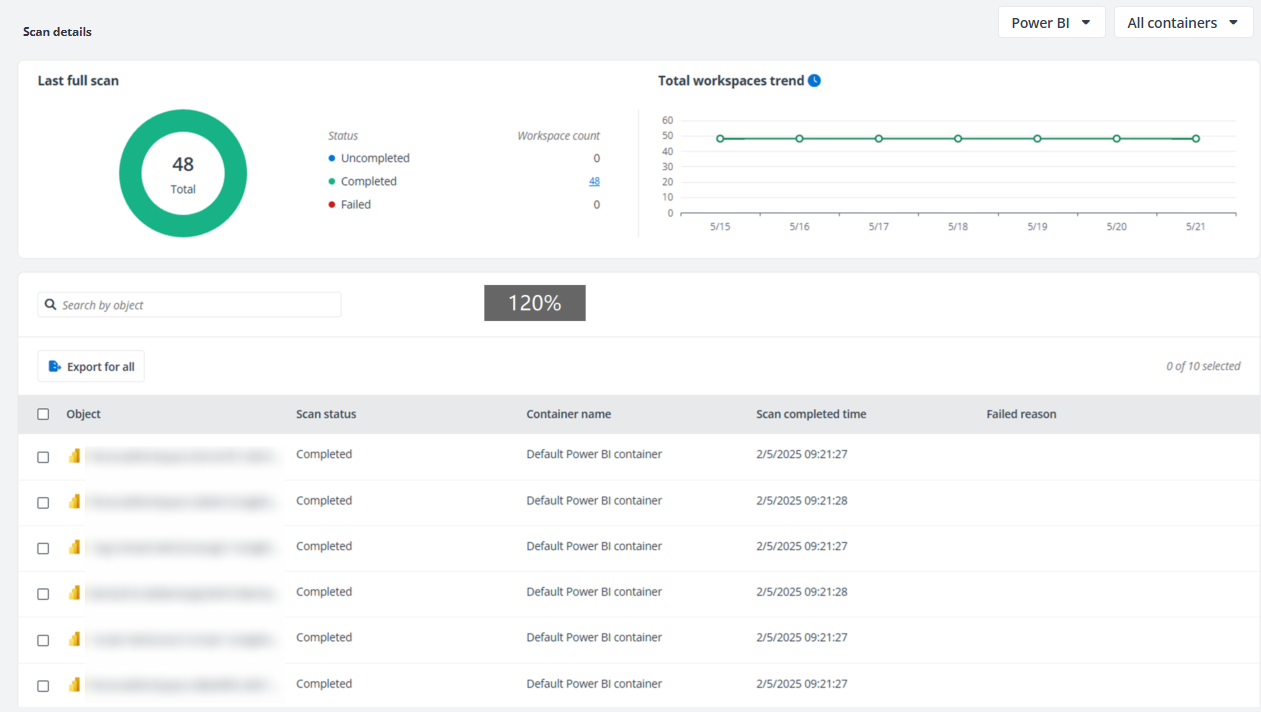Screen dimensions: 1261x712
Task: Click the Export for all button
Action: [91, 367]
